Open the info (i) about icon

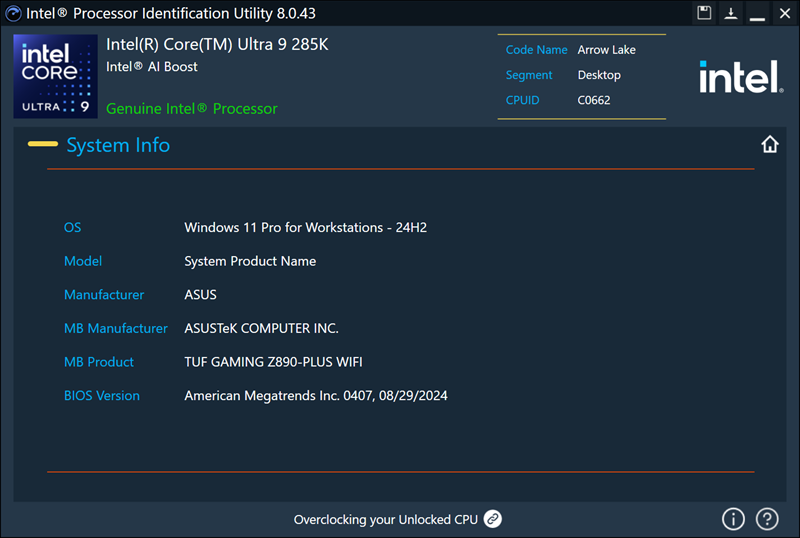point(733,519)
